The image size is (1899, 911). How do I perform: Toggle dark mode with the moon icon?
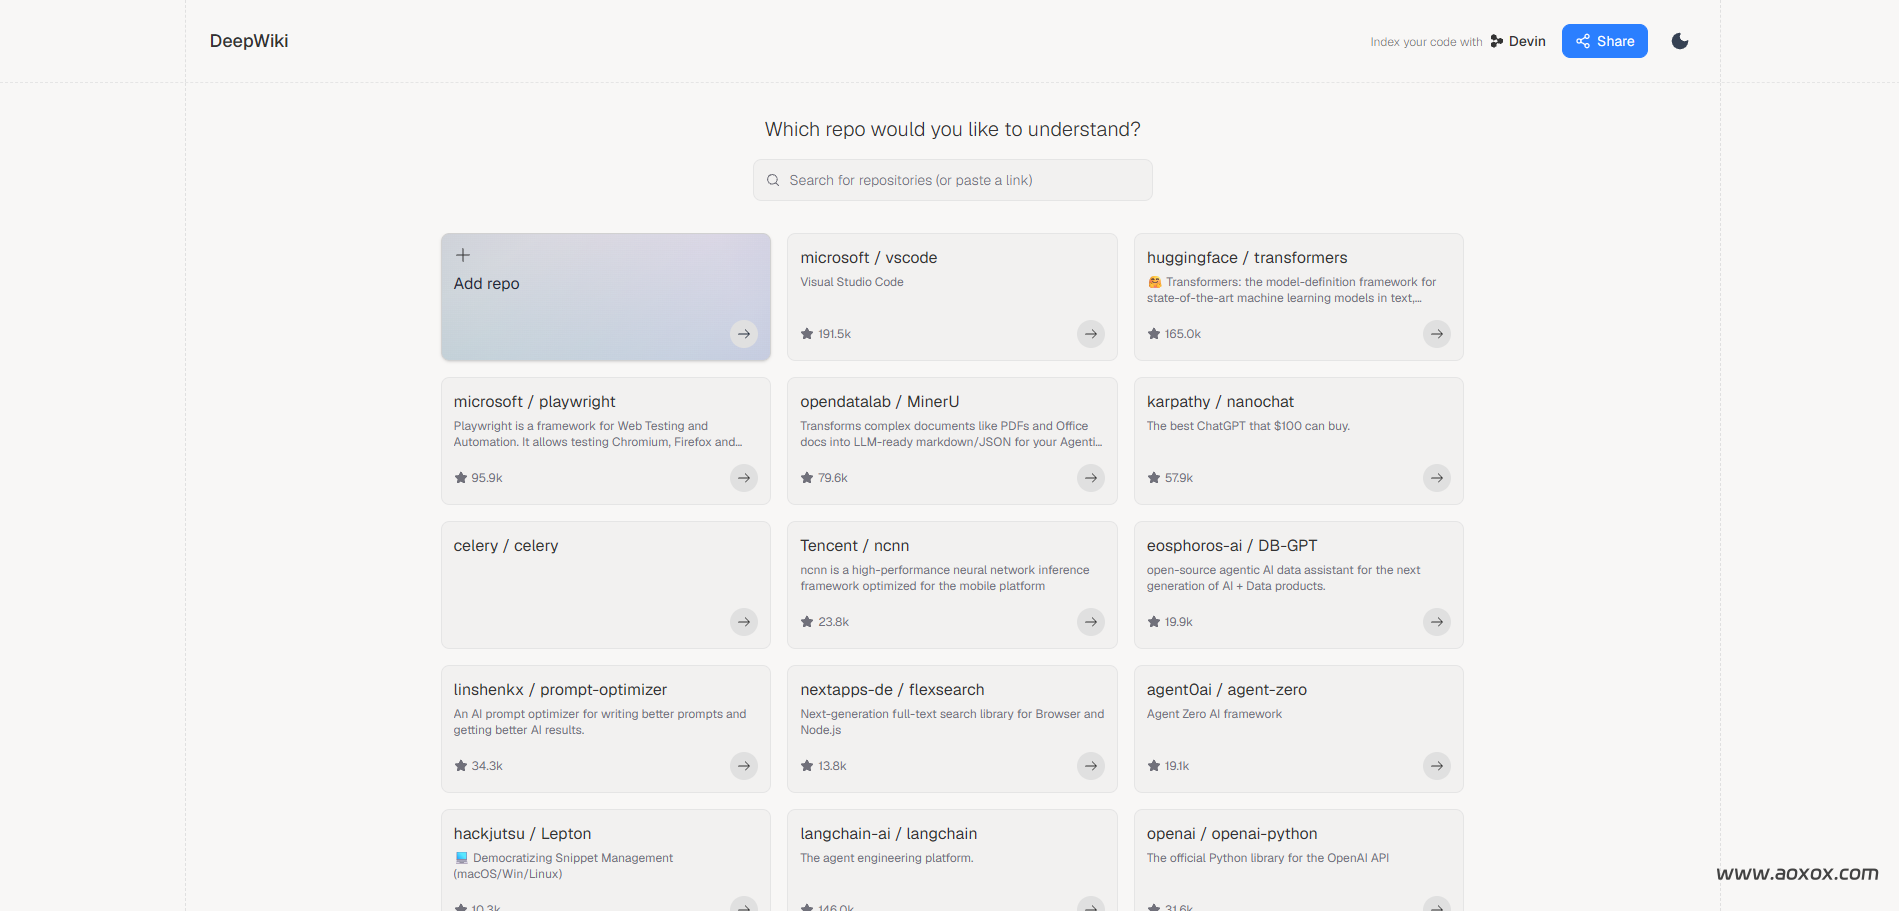pyautogui.click(x=1680, y=41)
